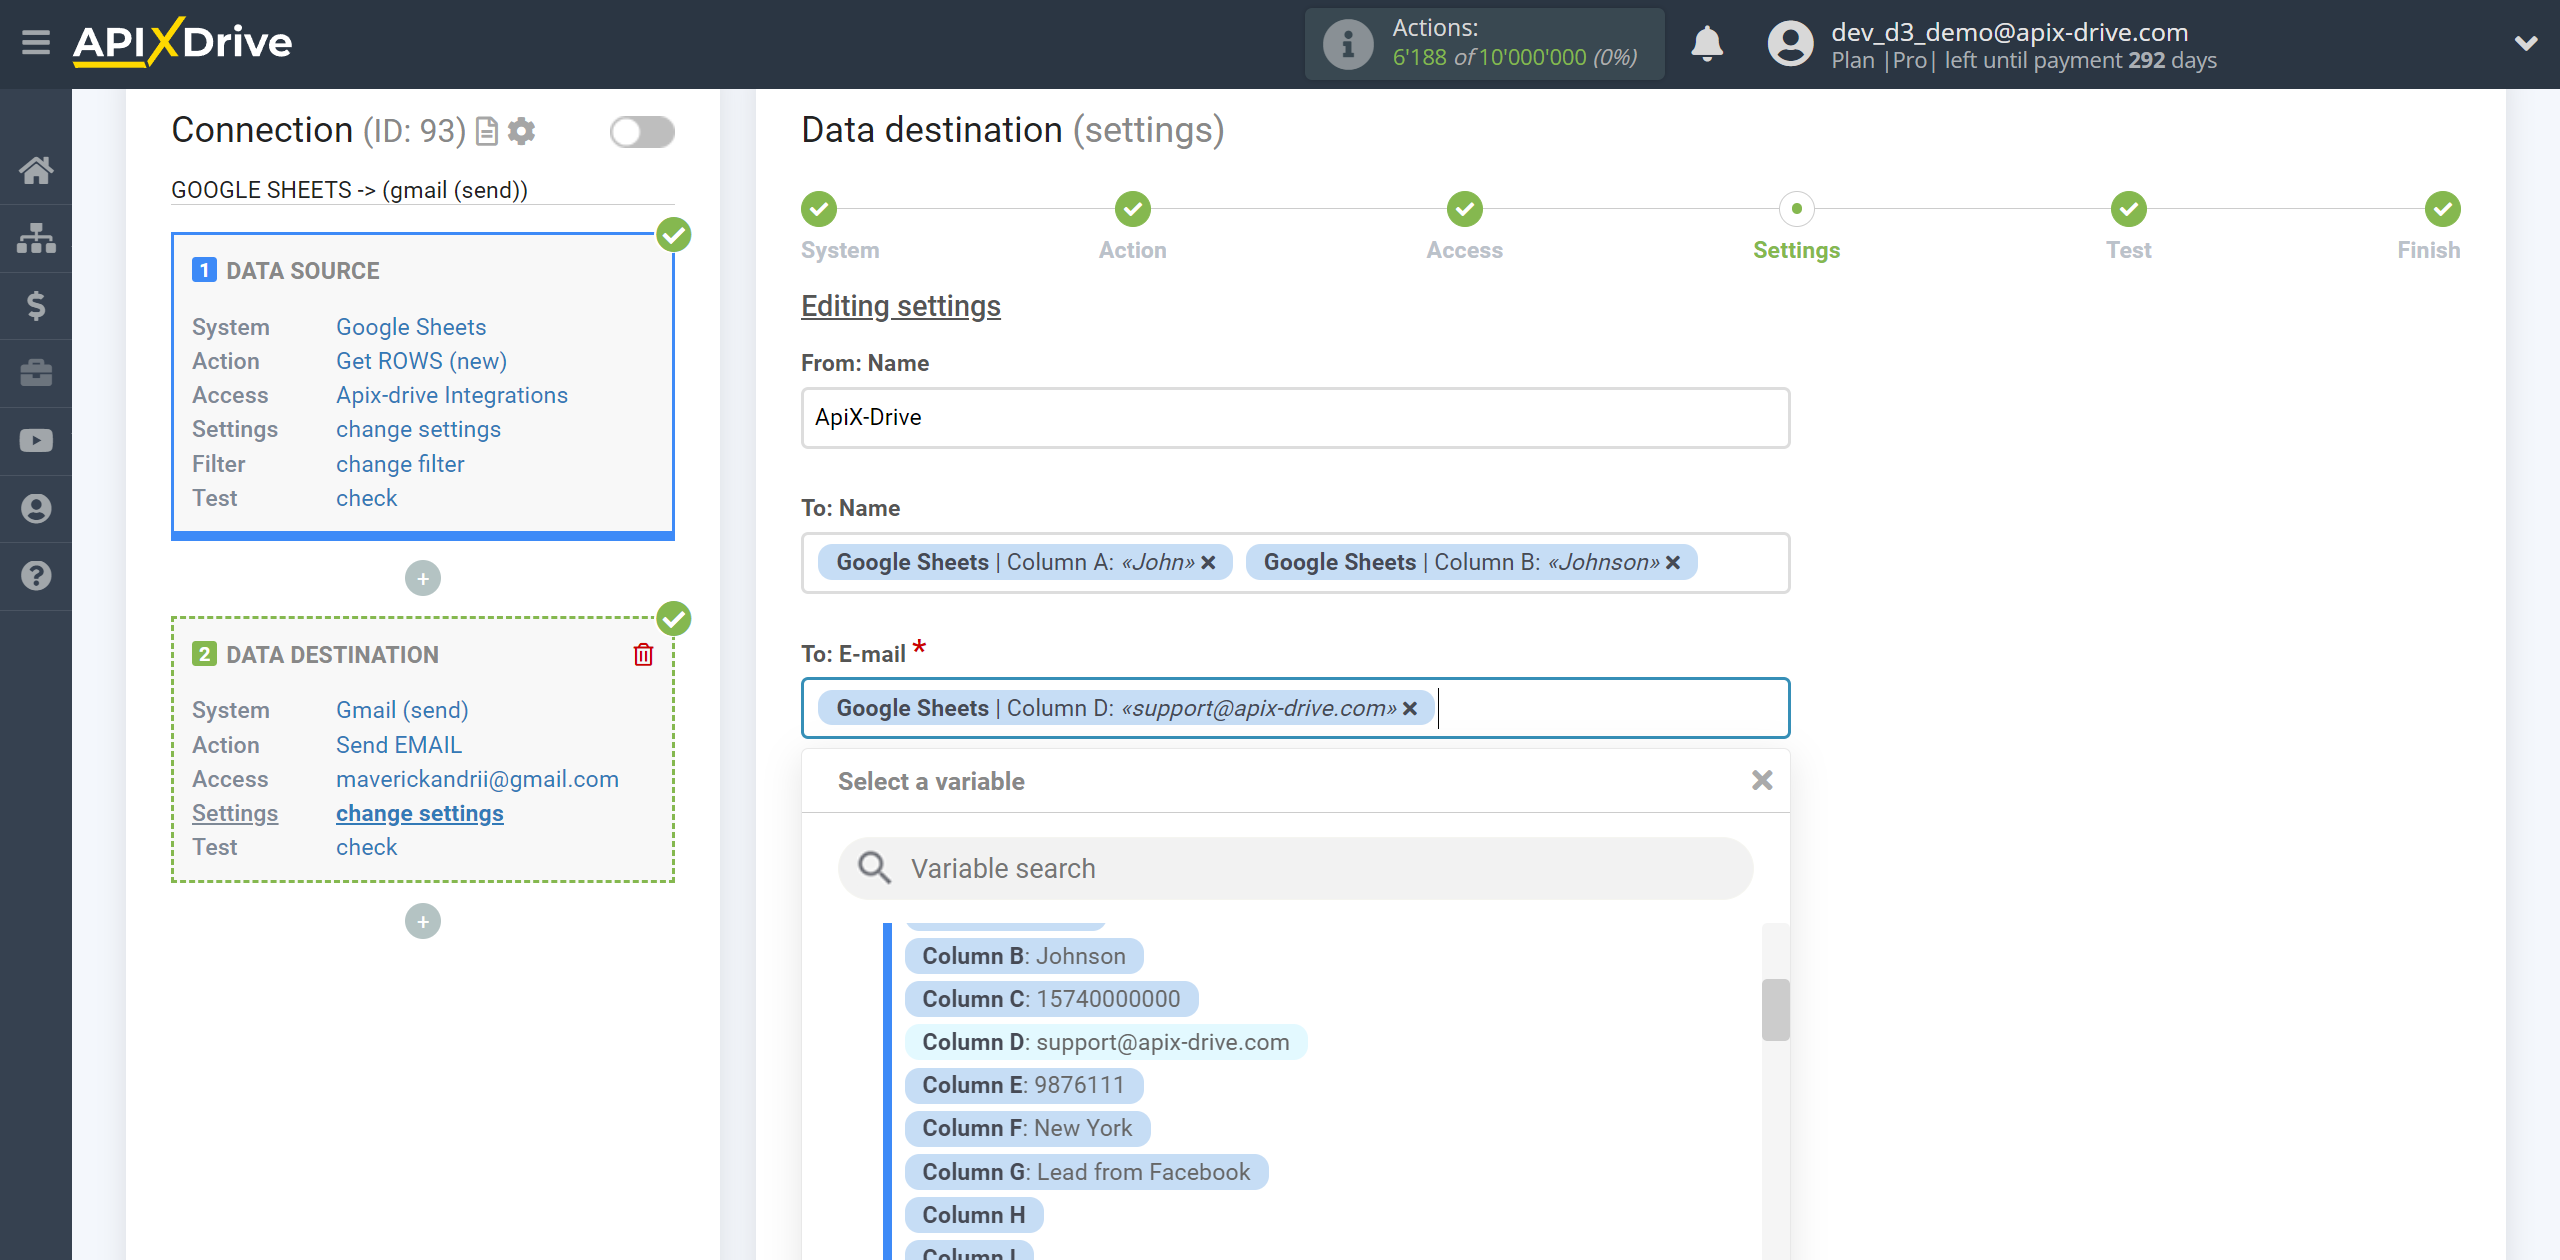This screenshot has height=1260, width=2560.
Task: Expand the account dropdown chevron
Action: pyautogui.click(x=2526, y=43)
